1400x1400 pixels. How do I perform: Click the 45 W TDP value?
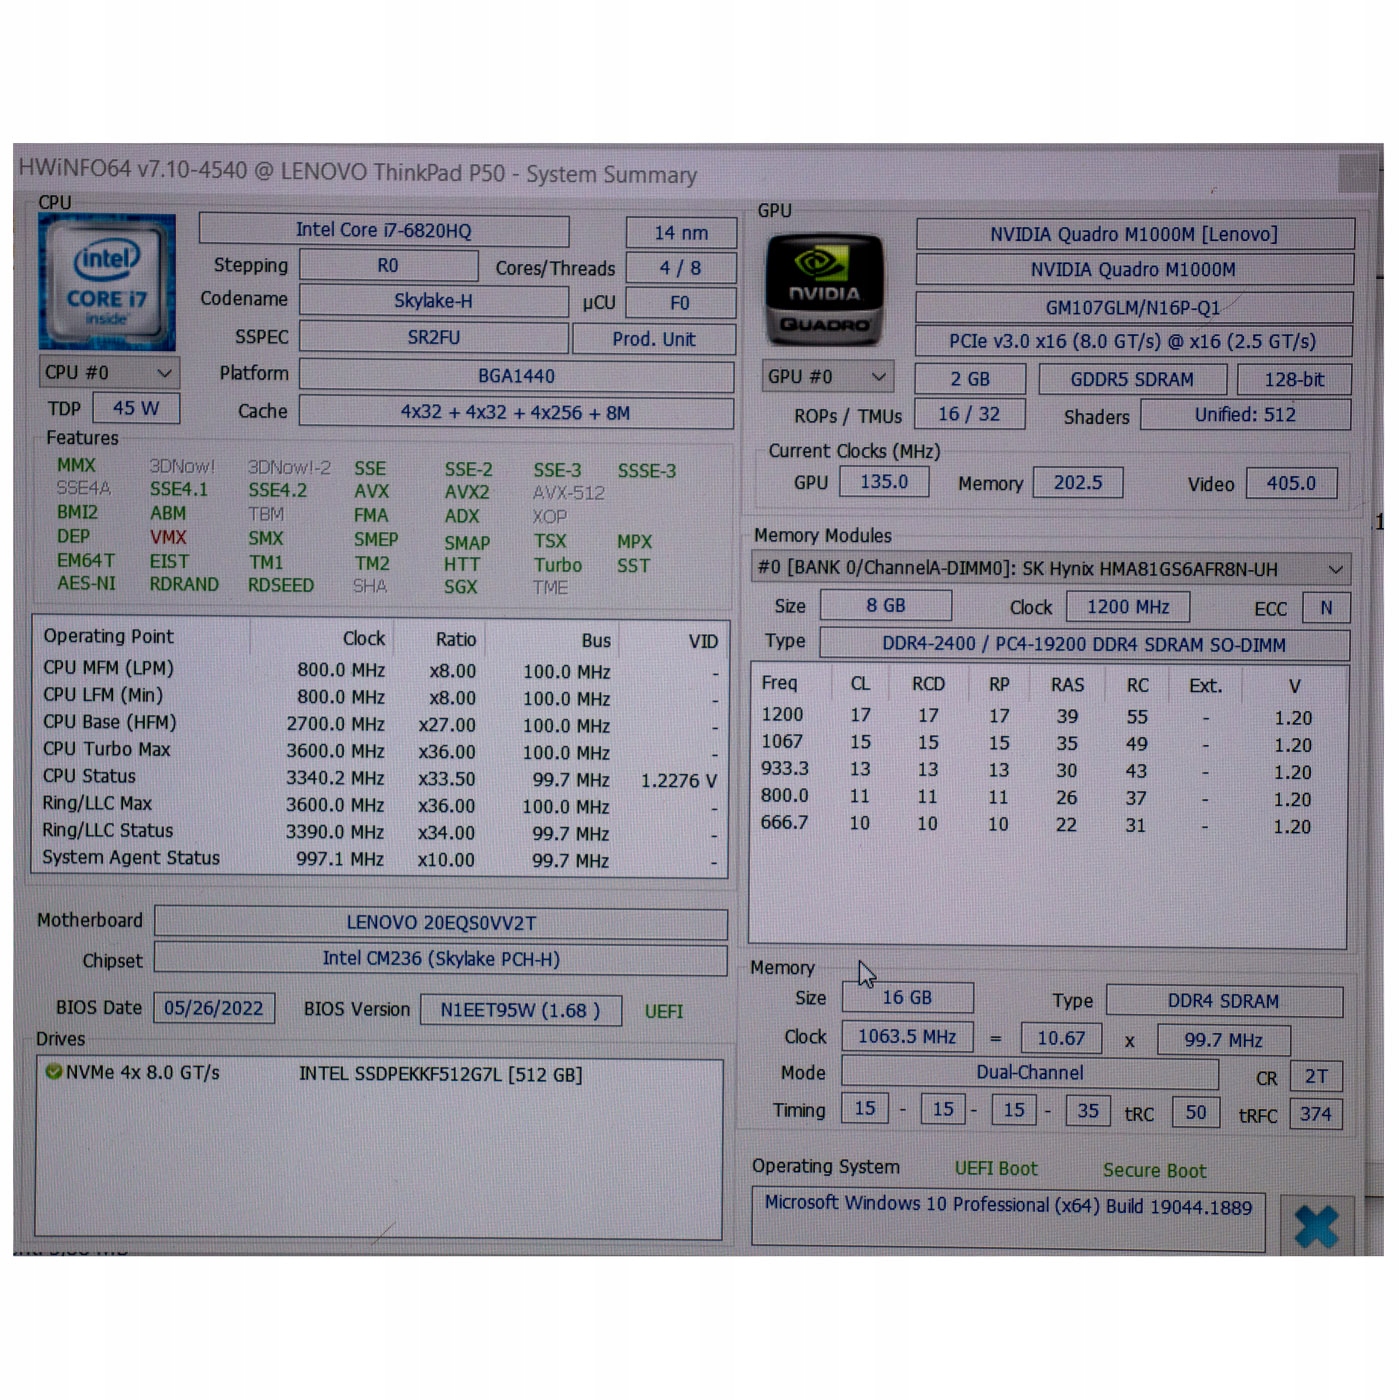coord(136,408)
